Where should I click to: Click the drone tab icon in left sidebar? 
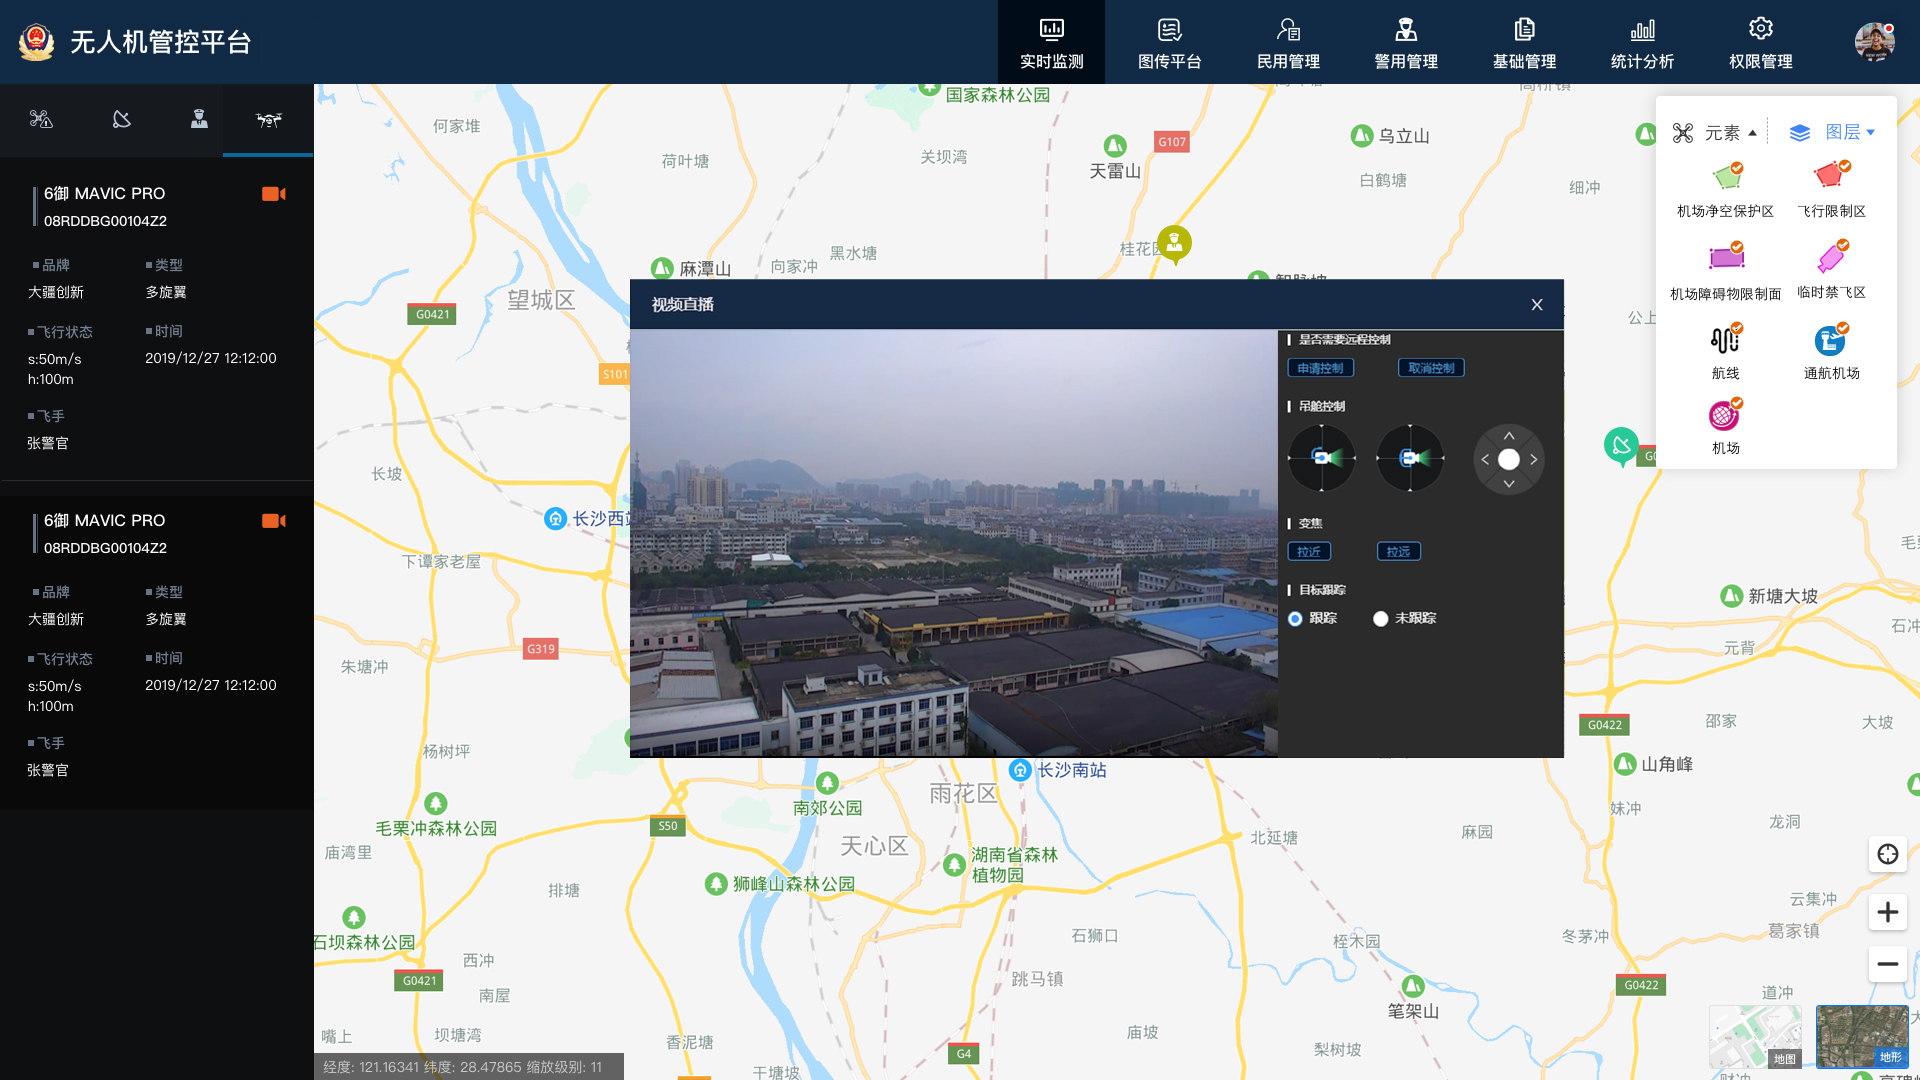tap(268, 120)
